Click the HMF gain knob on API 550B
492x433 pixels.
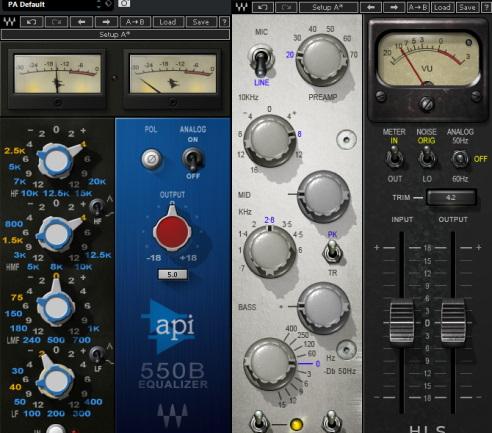coord(56,234)
